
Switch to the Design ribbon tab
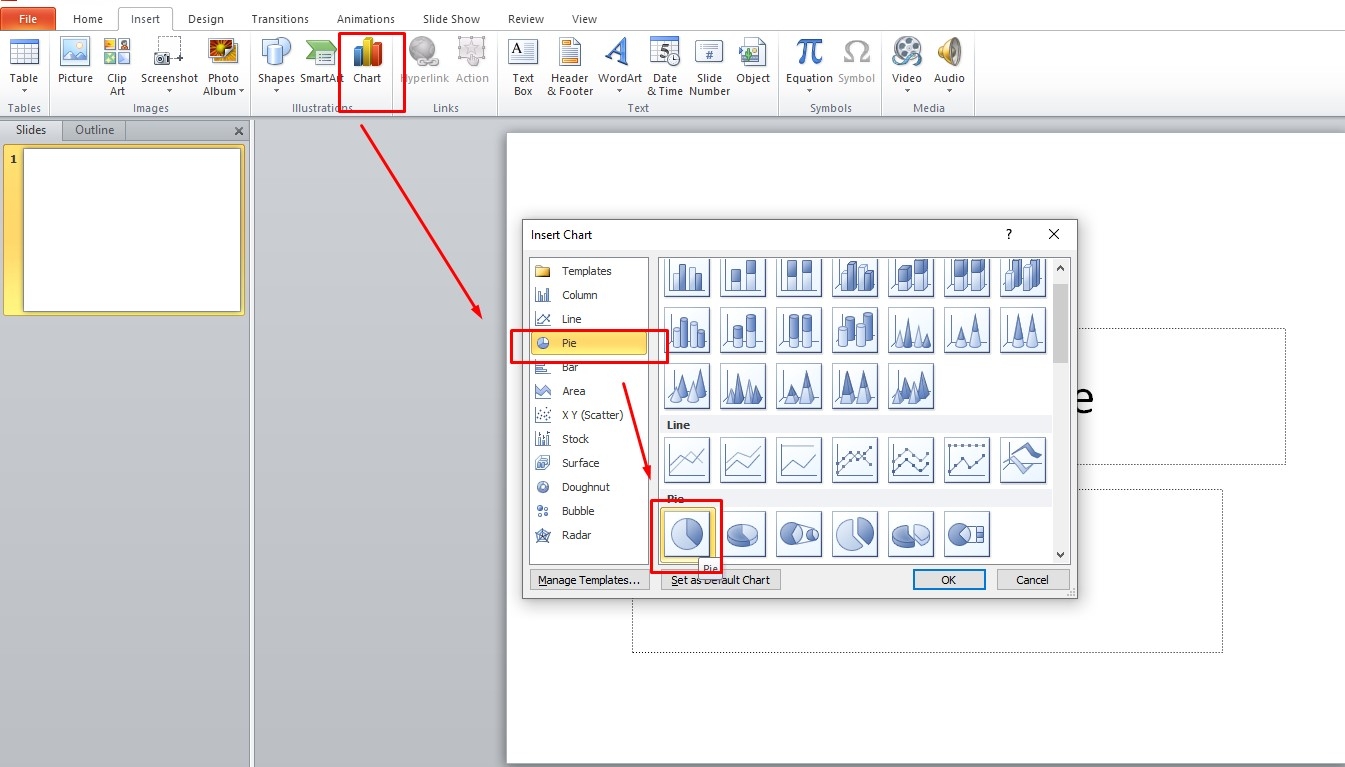coord(206,19)
